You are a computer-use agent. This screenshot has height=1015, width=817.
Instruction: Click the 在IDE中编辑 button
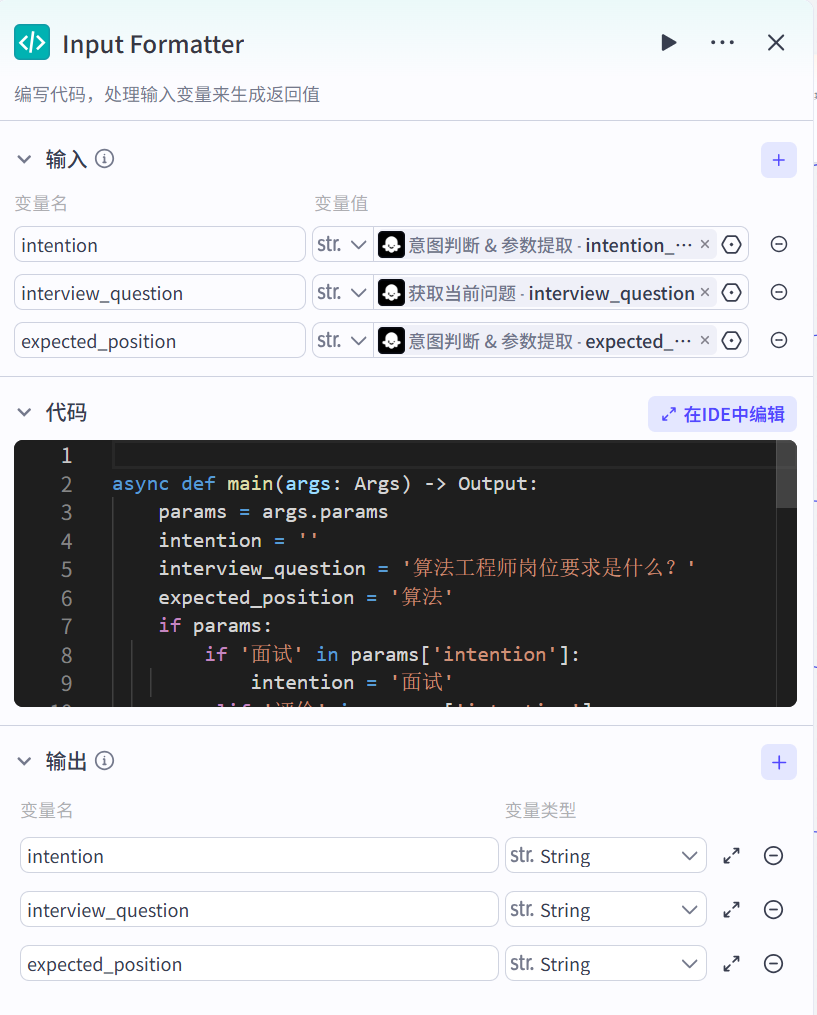pyautogui.click(x=722, y=414)
